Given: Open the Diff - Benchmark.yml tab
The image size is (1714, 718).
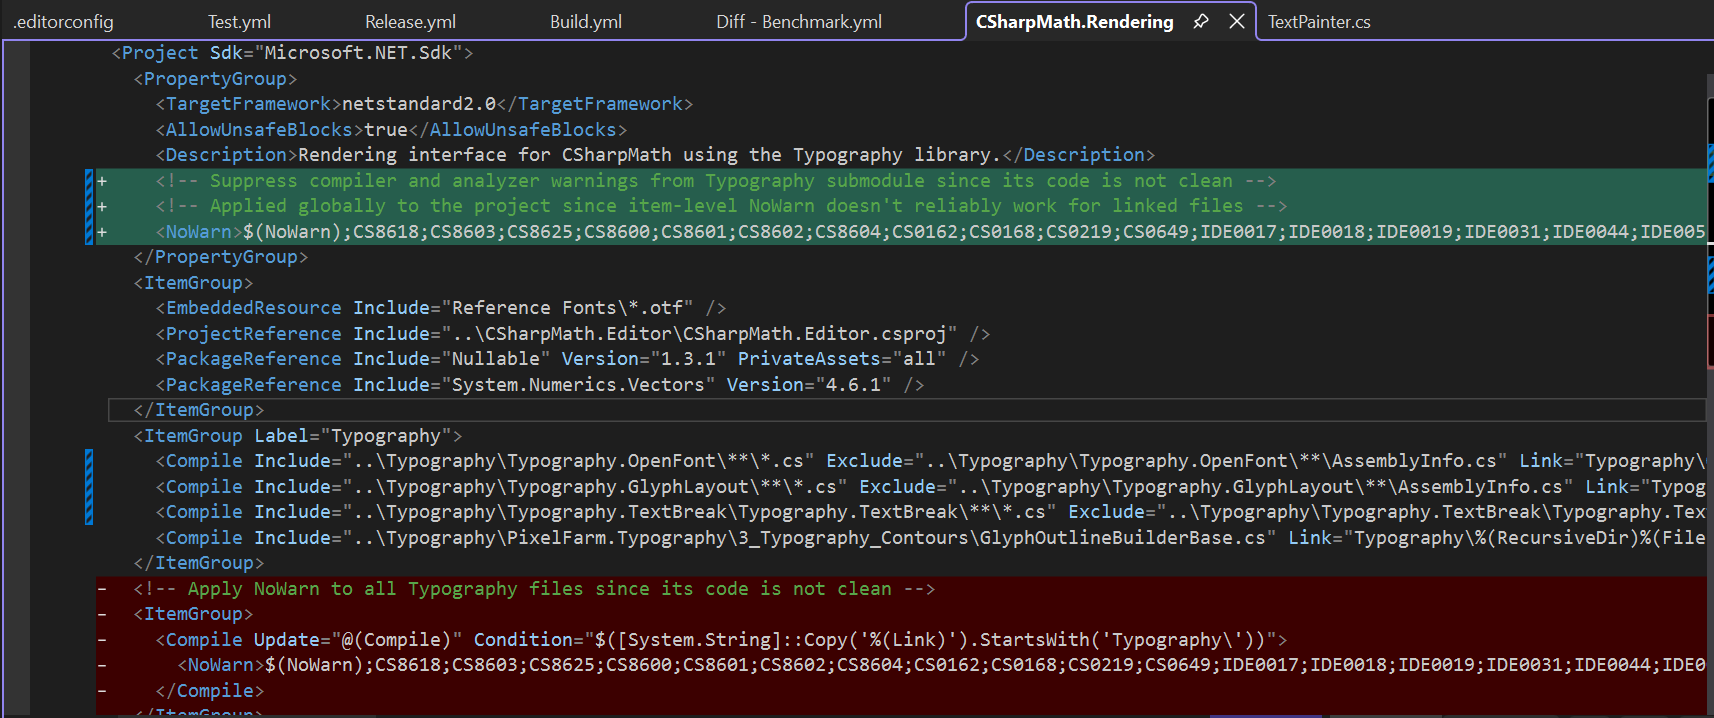Looking at the screenshot, I should [799, 22].
